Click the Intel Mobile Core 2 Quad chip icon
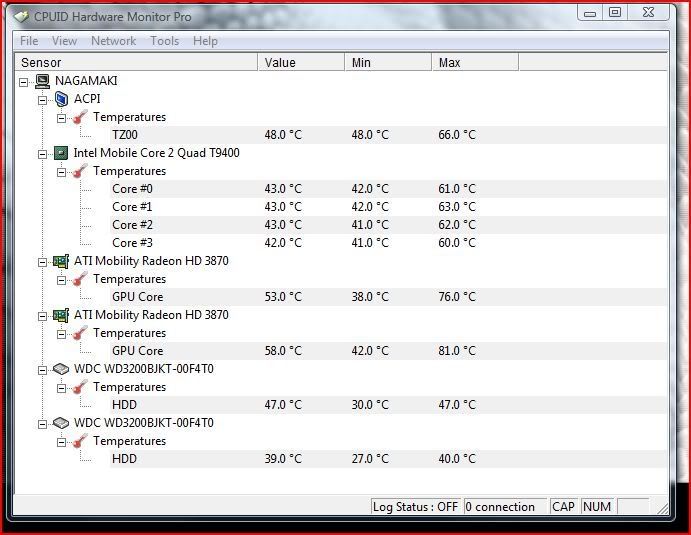This screenshot has width=691, height=535. point(61,153)
